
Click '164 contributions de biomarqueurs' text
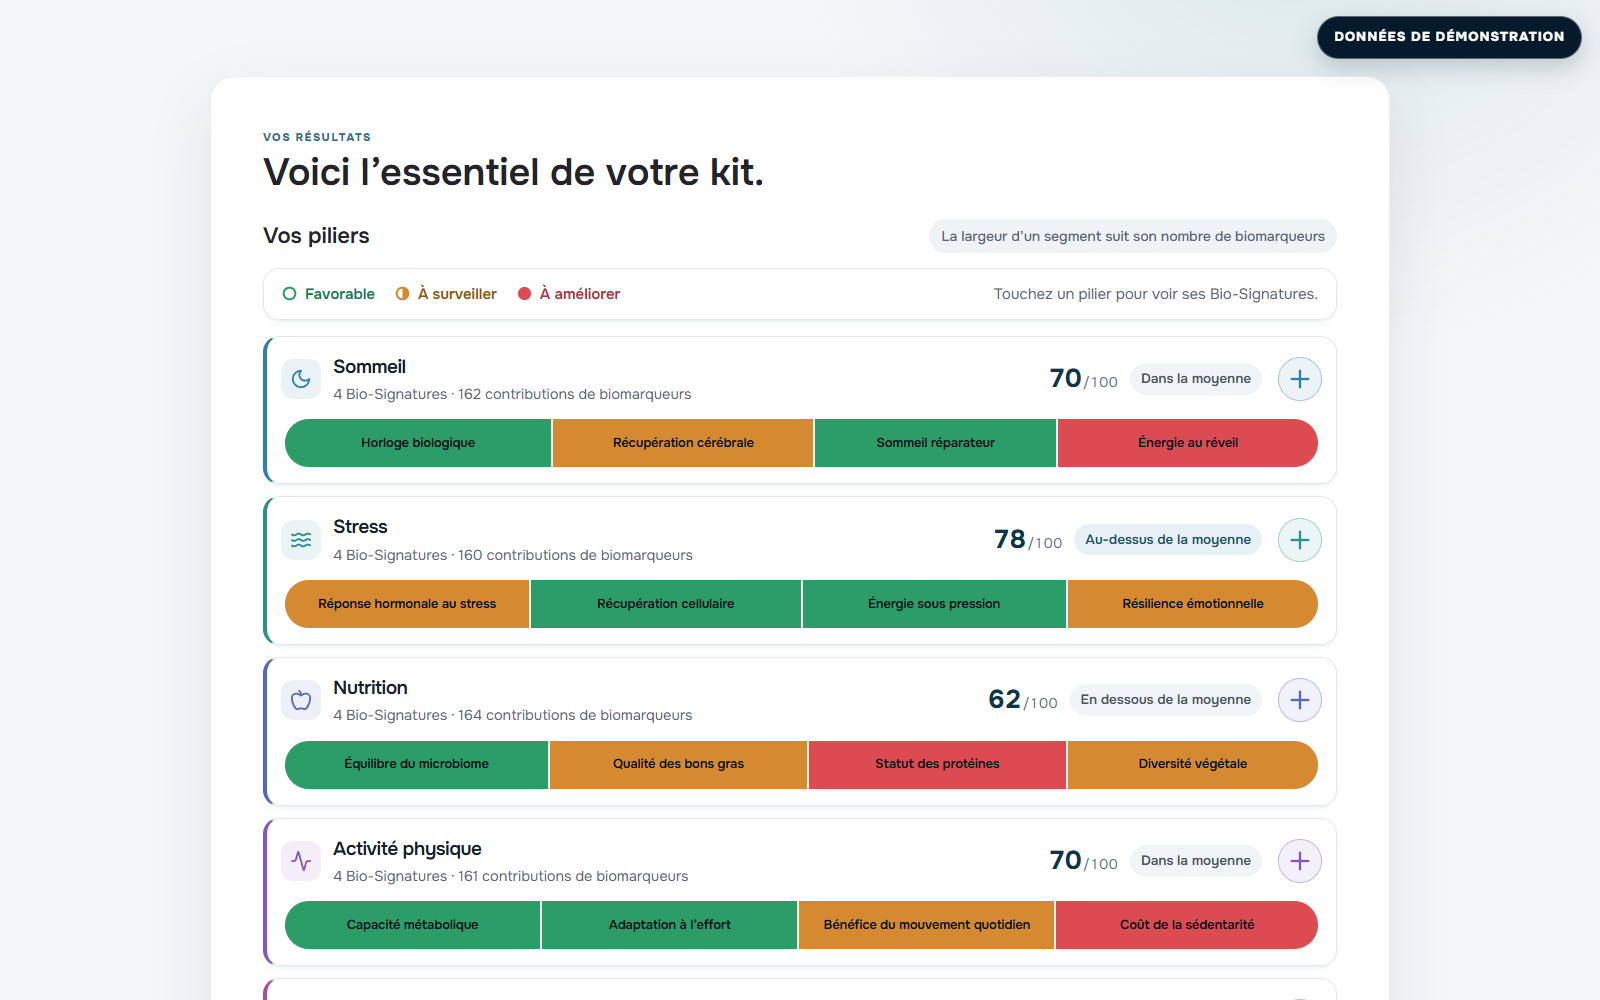575,716
